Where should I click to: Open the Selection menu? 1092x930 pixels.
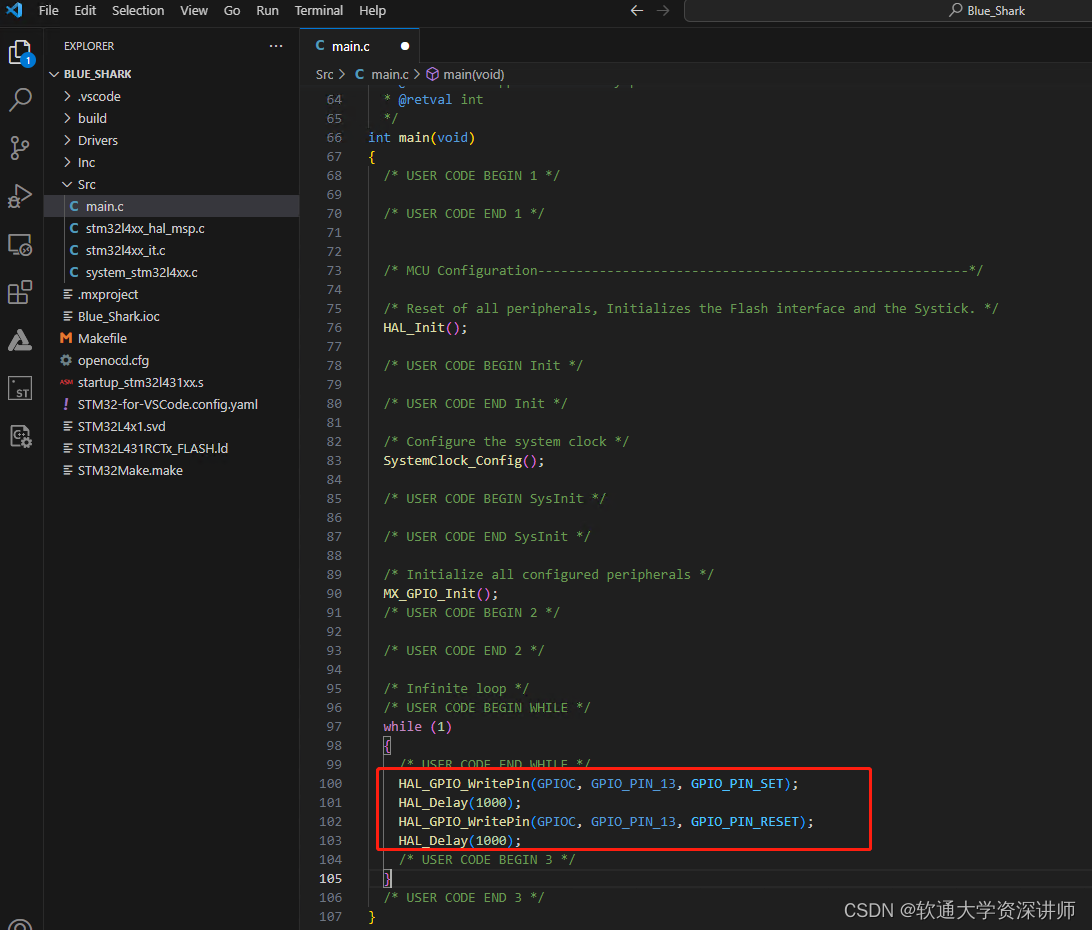(138, 10)
